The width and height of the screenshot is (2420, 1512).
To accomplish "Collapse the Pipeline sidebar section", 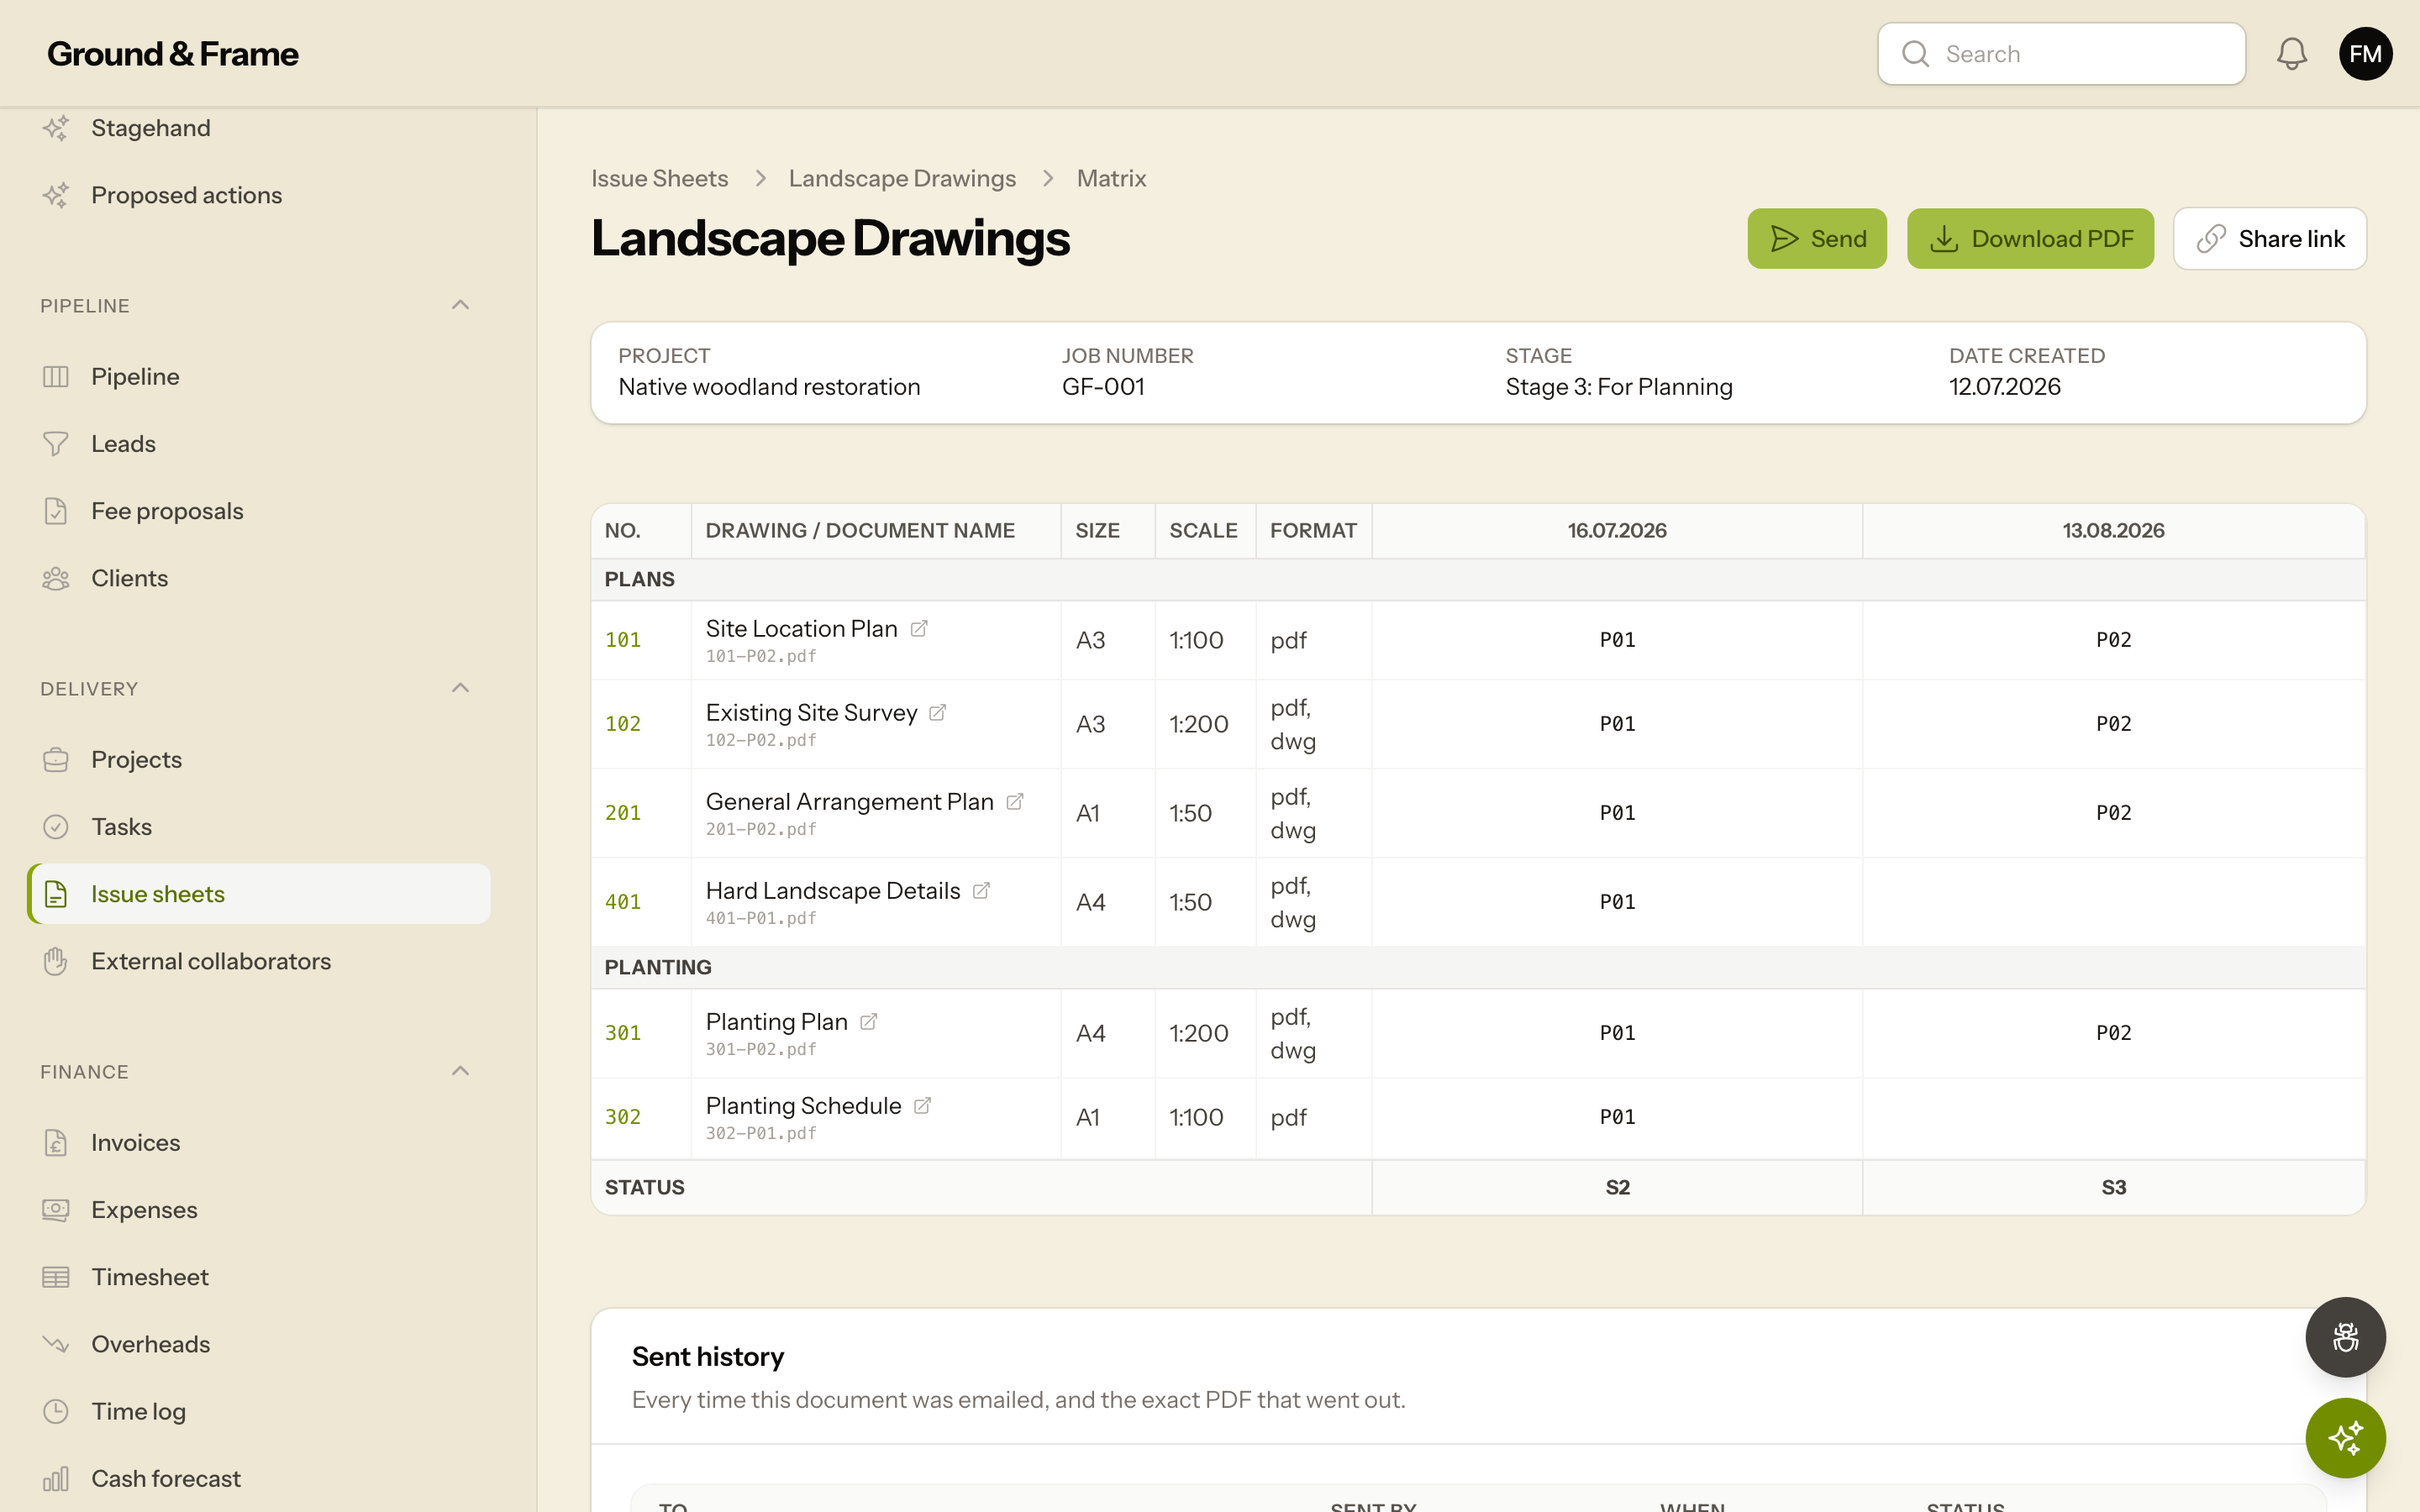I will coord(460,305).
